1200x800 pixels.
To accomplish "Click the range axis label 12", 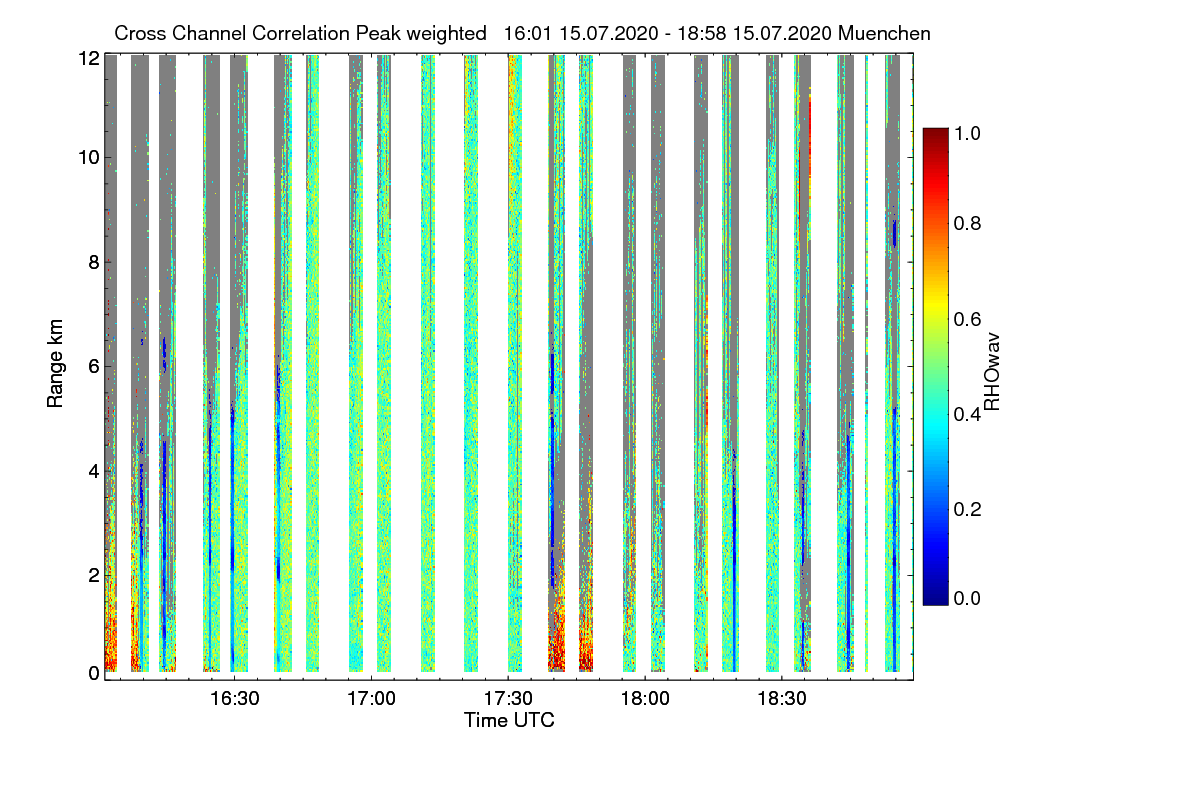I will pyautogui.click(x=89, y=58).
